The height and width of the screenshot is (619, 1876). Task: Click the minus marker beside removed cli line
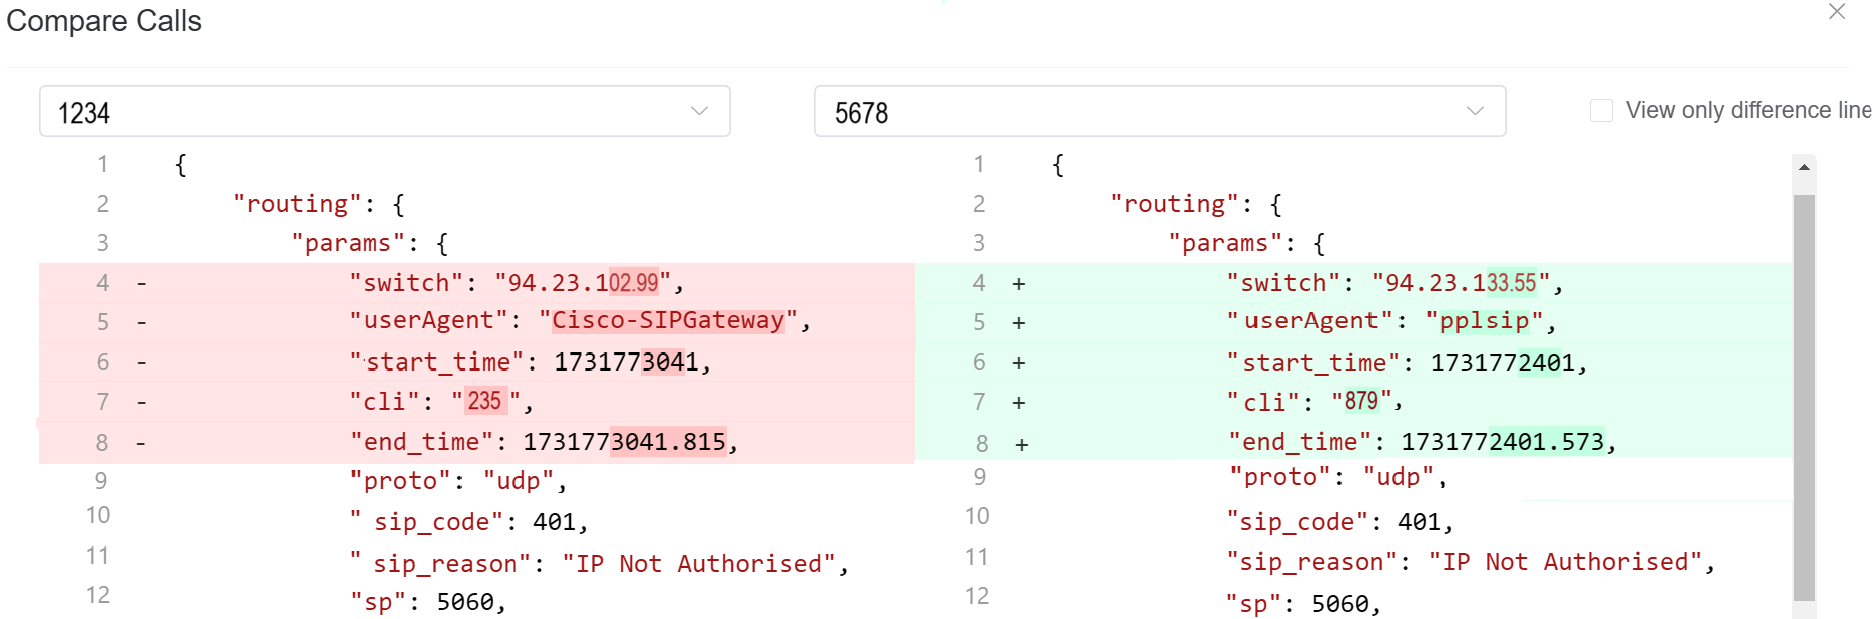pos(142,403)
